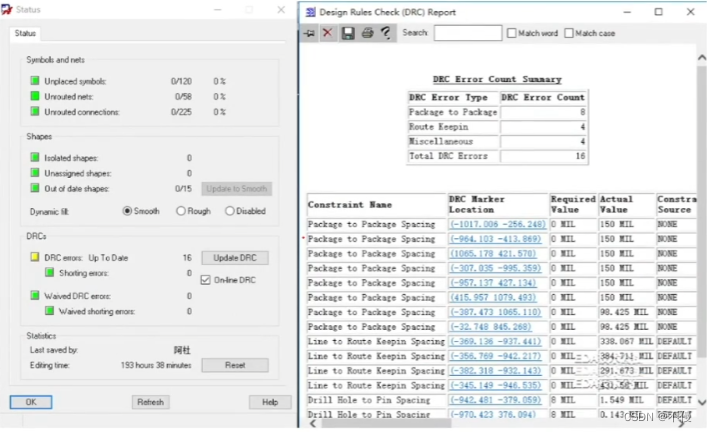Click the Unassigned shapes green status box
707x432 pixels.
35,173
